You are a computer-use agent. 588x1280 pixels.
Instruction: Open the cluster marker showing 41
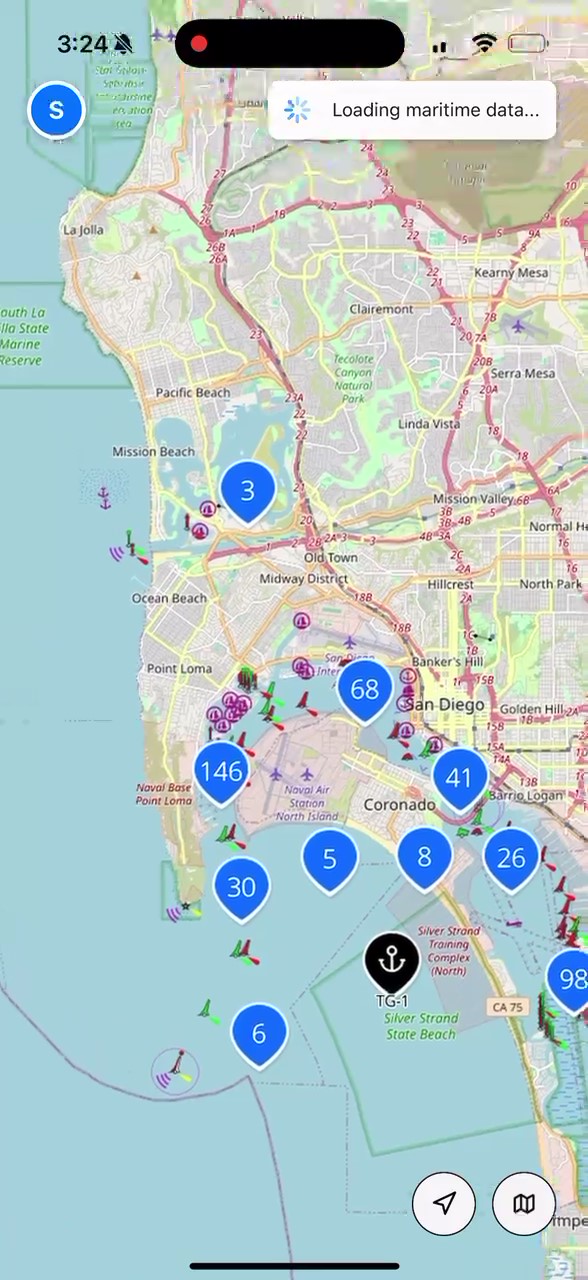459,777
